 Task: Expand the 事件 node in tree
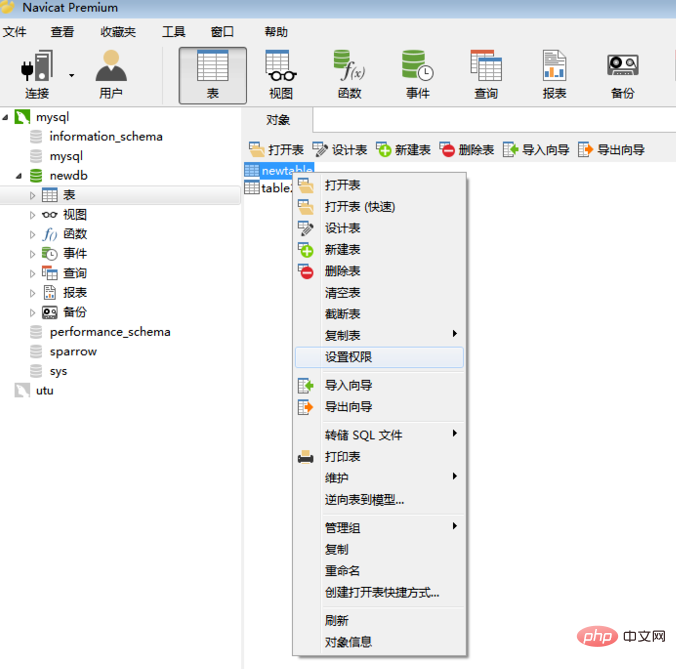point(32,254)
